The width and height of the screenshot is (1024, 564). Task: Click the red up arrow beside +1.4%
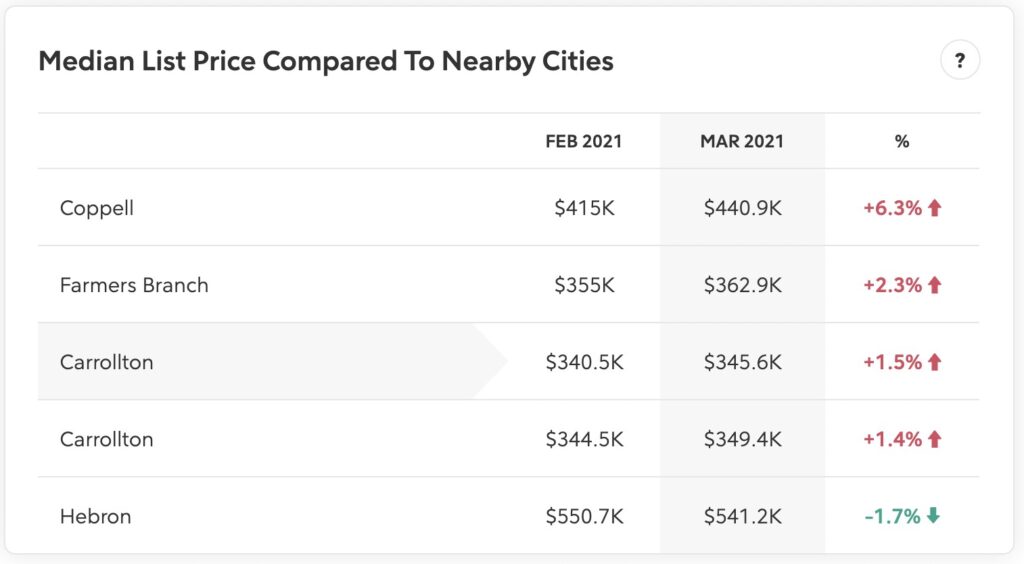point(935,439)
